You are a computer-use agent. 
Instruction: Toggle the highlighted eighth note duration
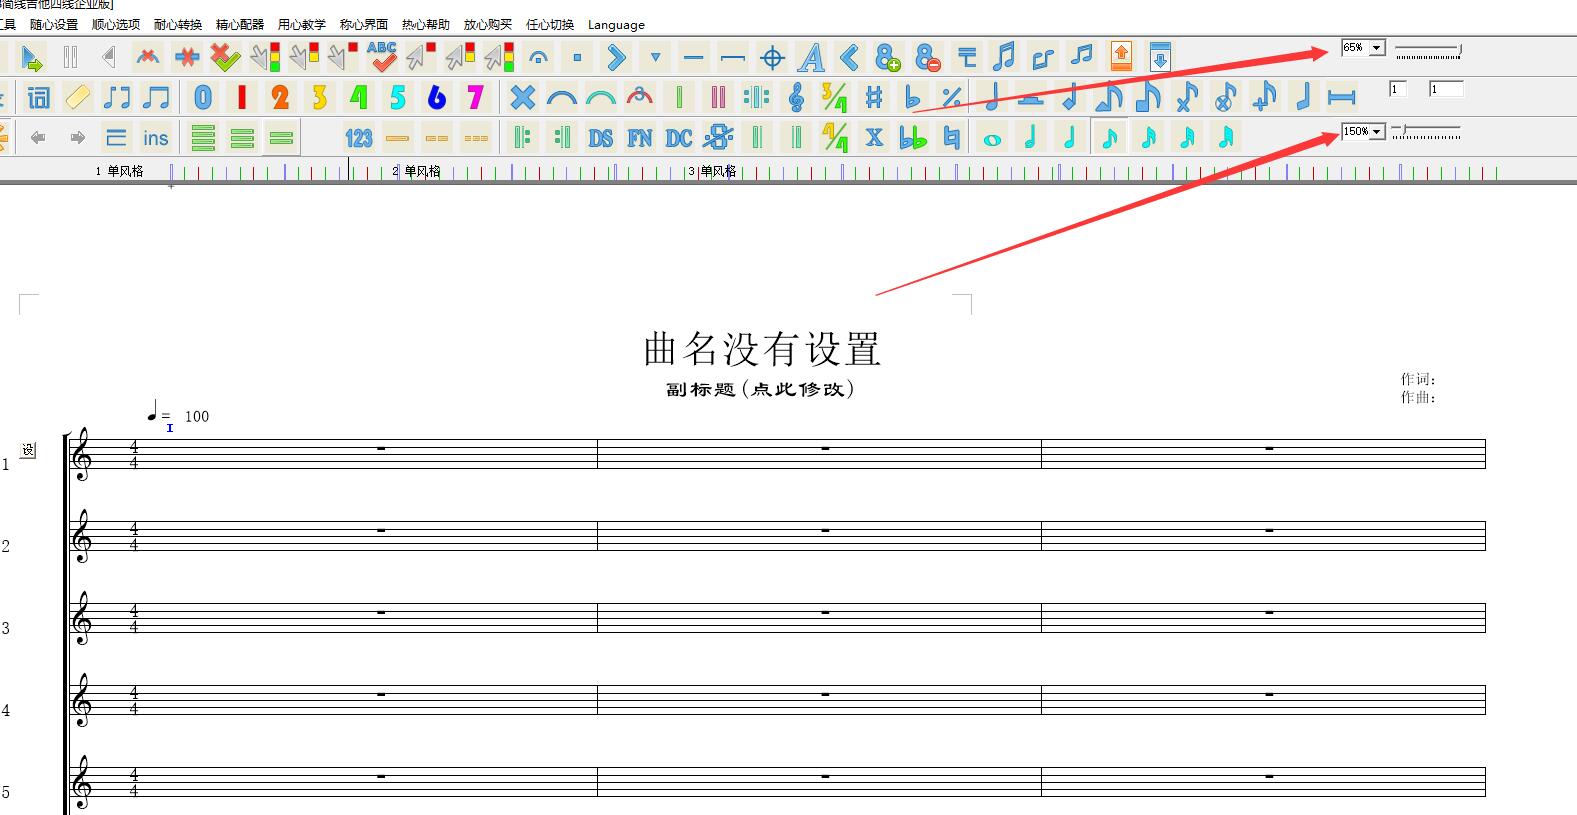(x=1109, y=137)
